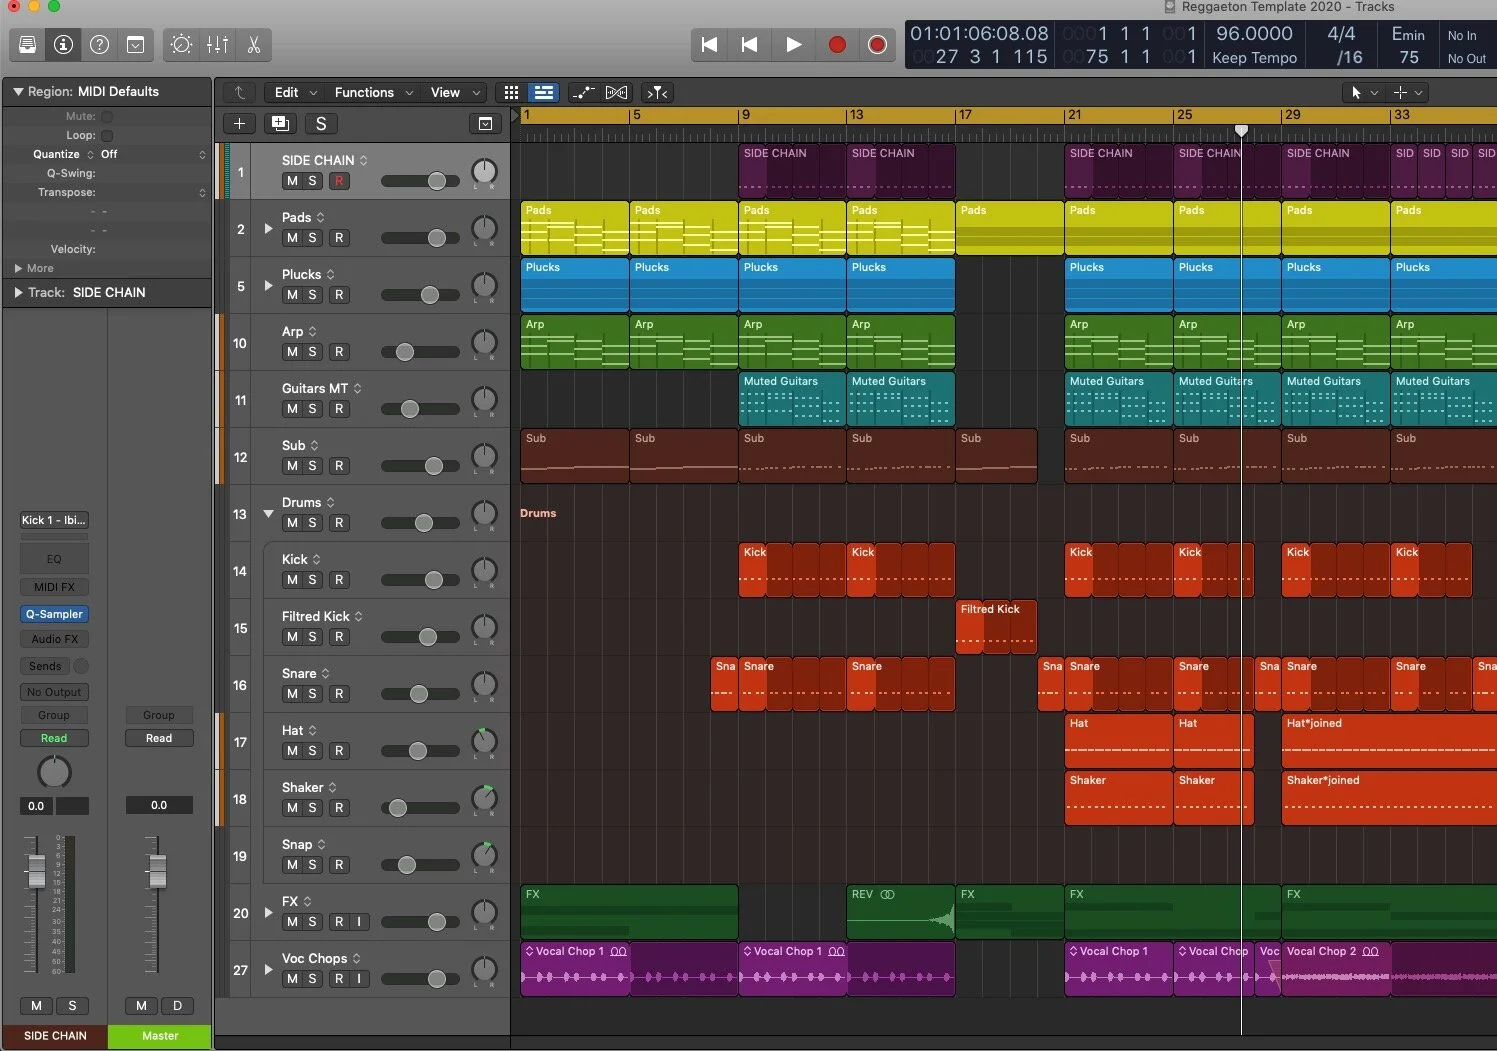1497x1051 pixels.
Task: Go to beginning of project
Action: click(x=709, y=44)
